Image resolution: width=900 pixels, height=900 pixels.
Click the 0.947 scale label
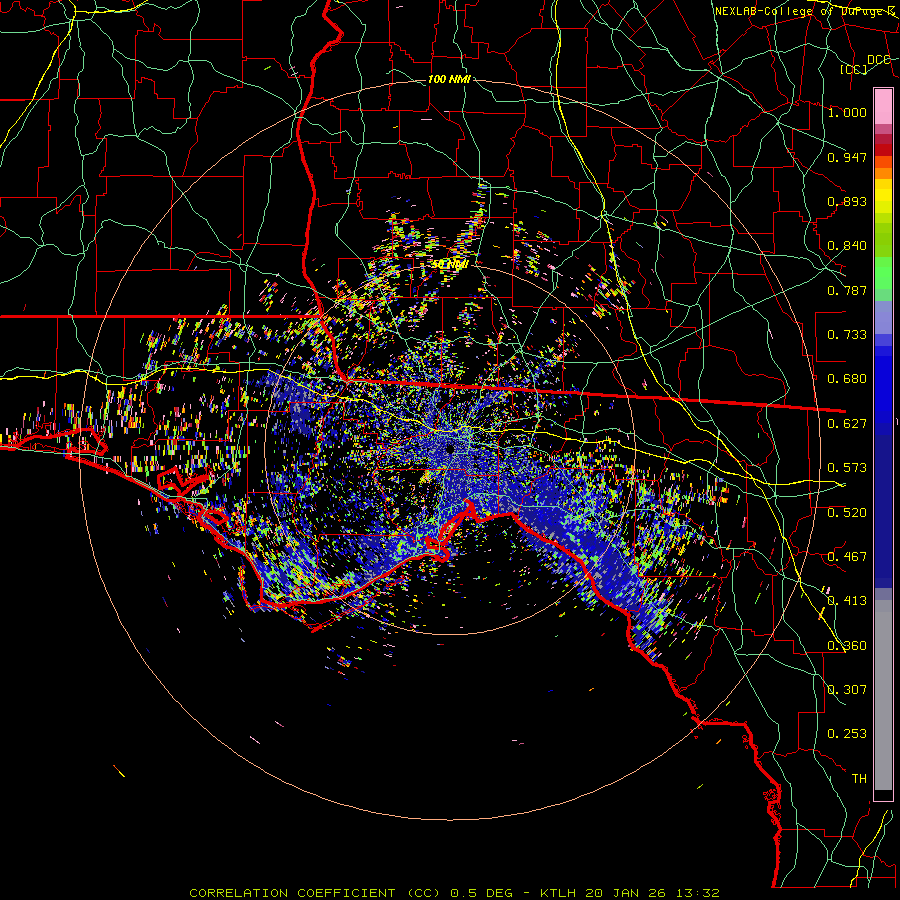847,157
